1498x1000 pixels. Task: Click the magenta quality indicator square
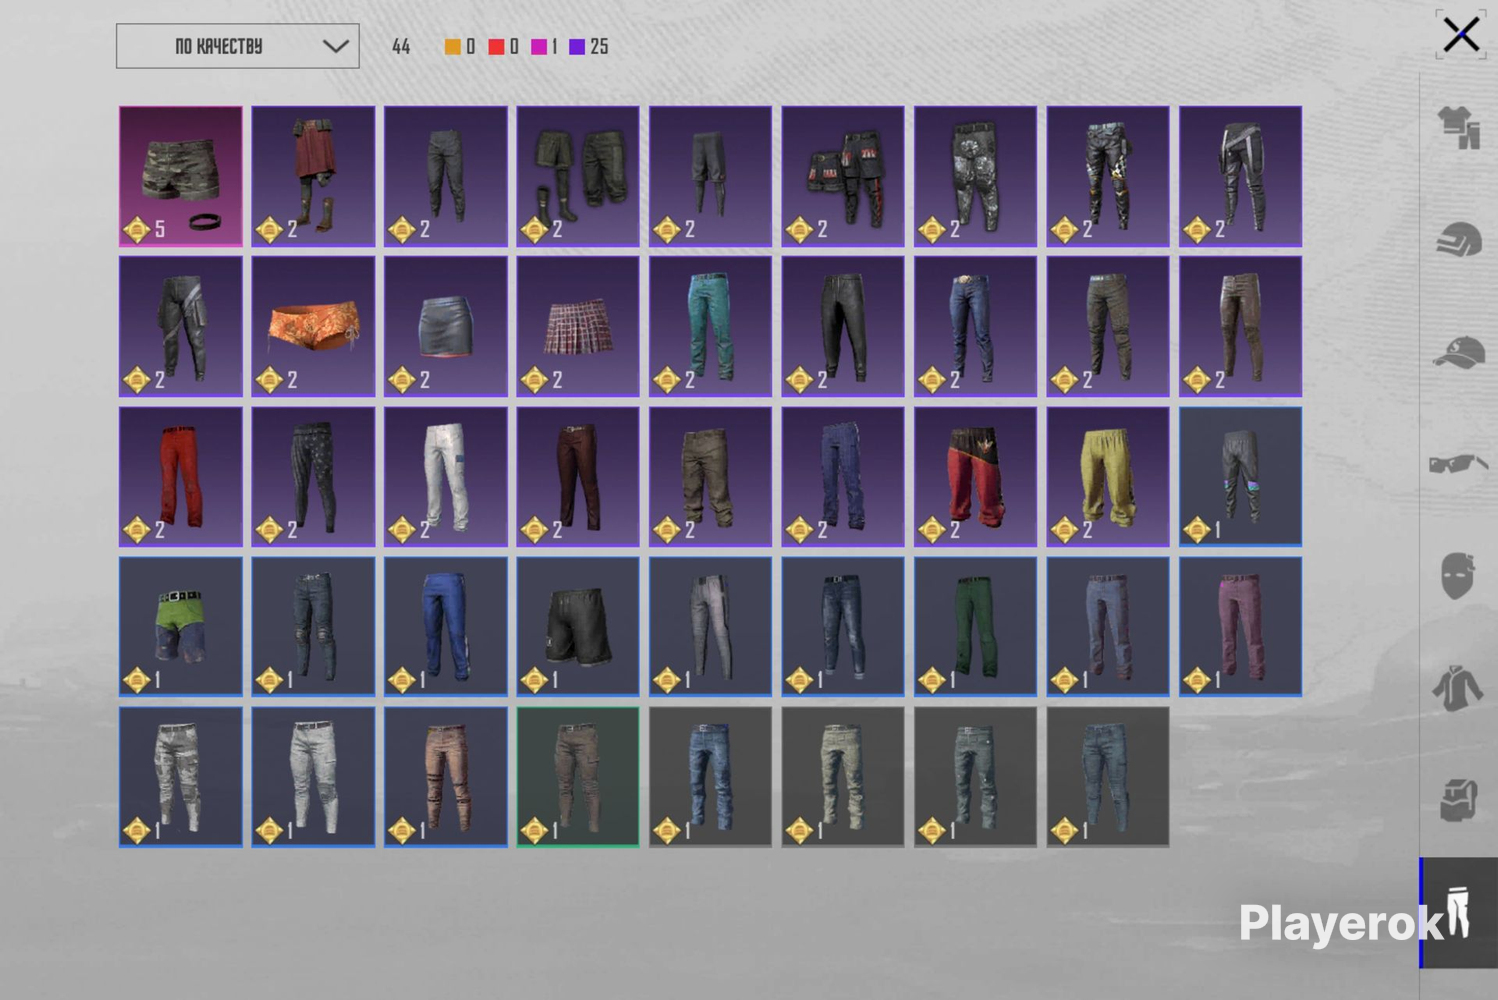click(539, 46)
